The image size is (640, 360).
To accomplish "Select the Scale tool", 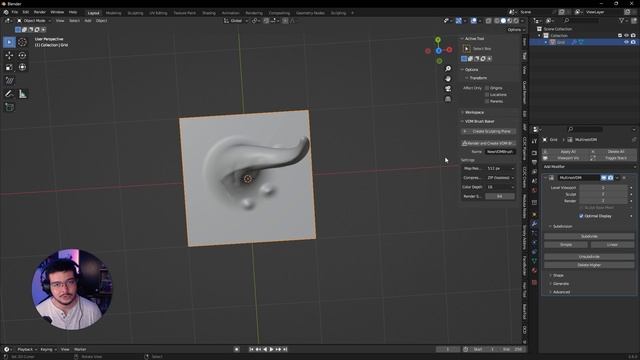I will (x=9, y=67).
